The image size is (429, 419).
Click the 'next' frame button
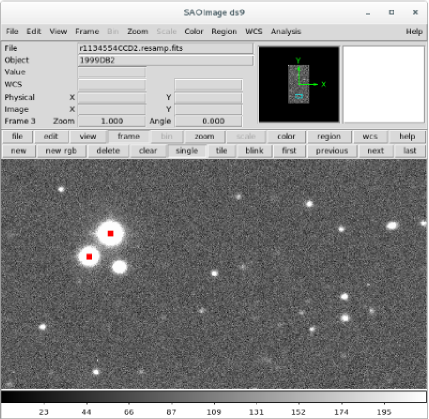(x=376, y=151)
